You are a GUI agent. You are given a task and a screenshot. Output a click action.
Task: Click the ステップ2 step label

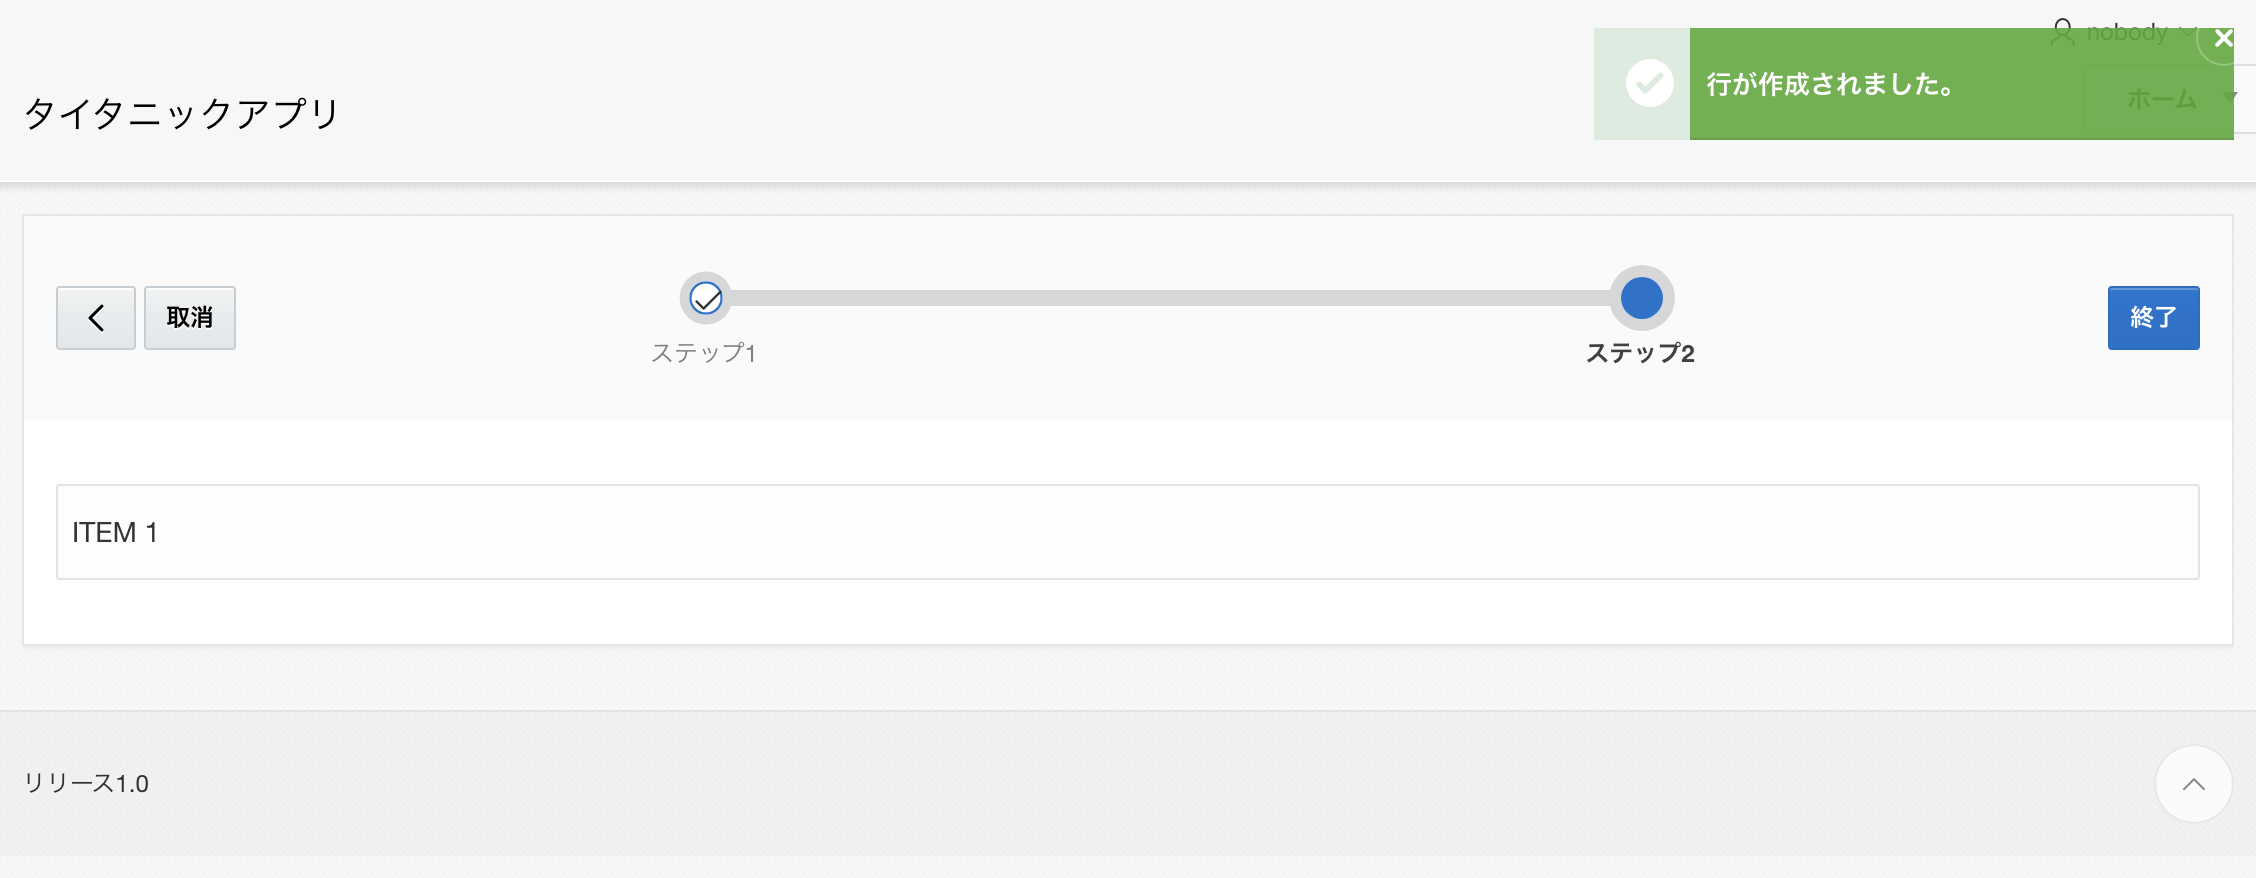1640,353
